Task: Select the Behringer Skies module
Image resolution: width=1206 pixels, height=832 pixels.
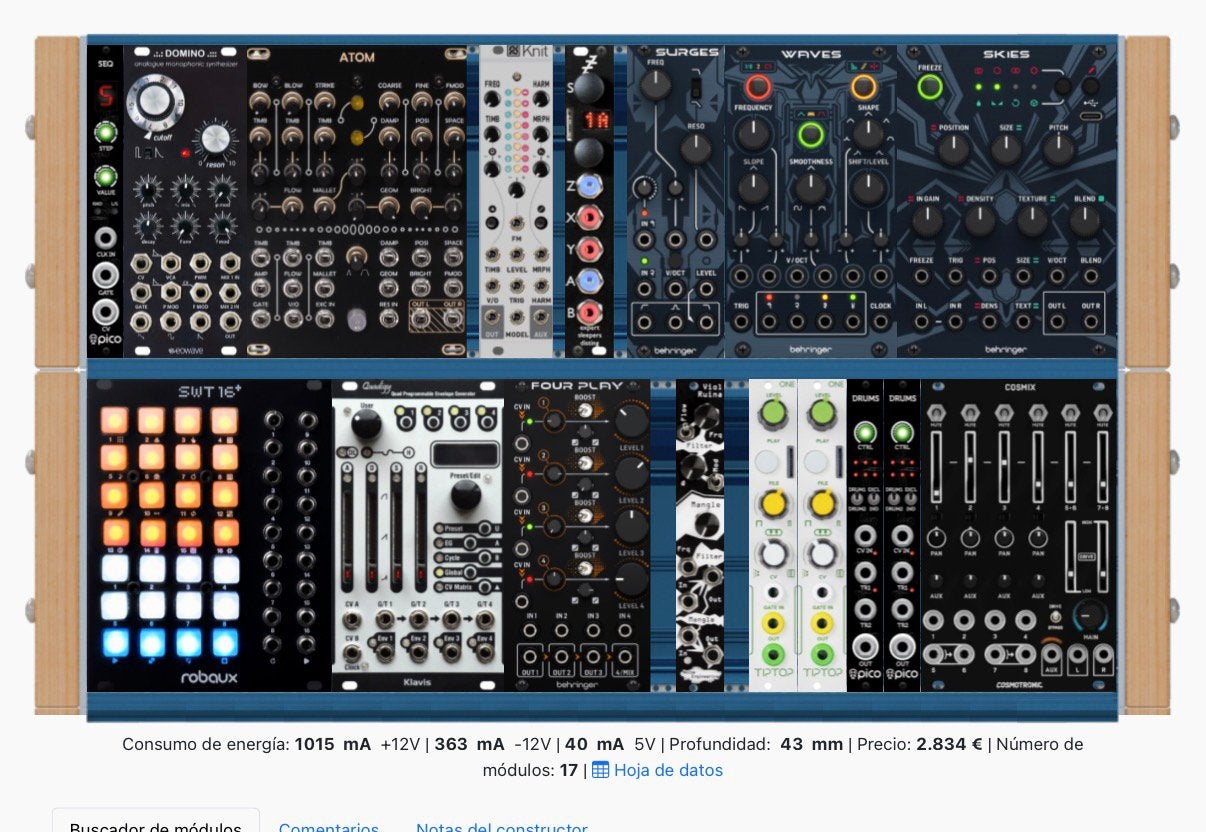Action: [x=1007, y=201]
